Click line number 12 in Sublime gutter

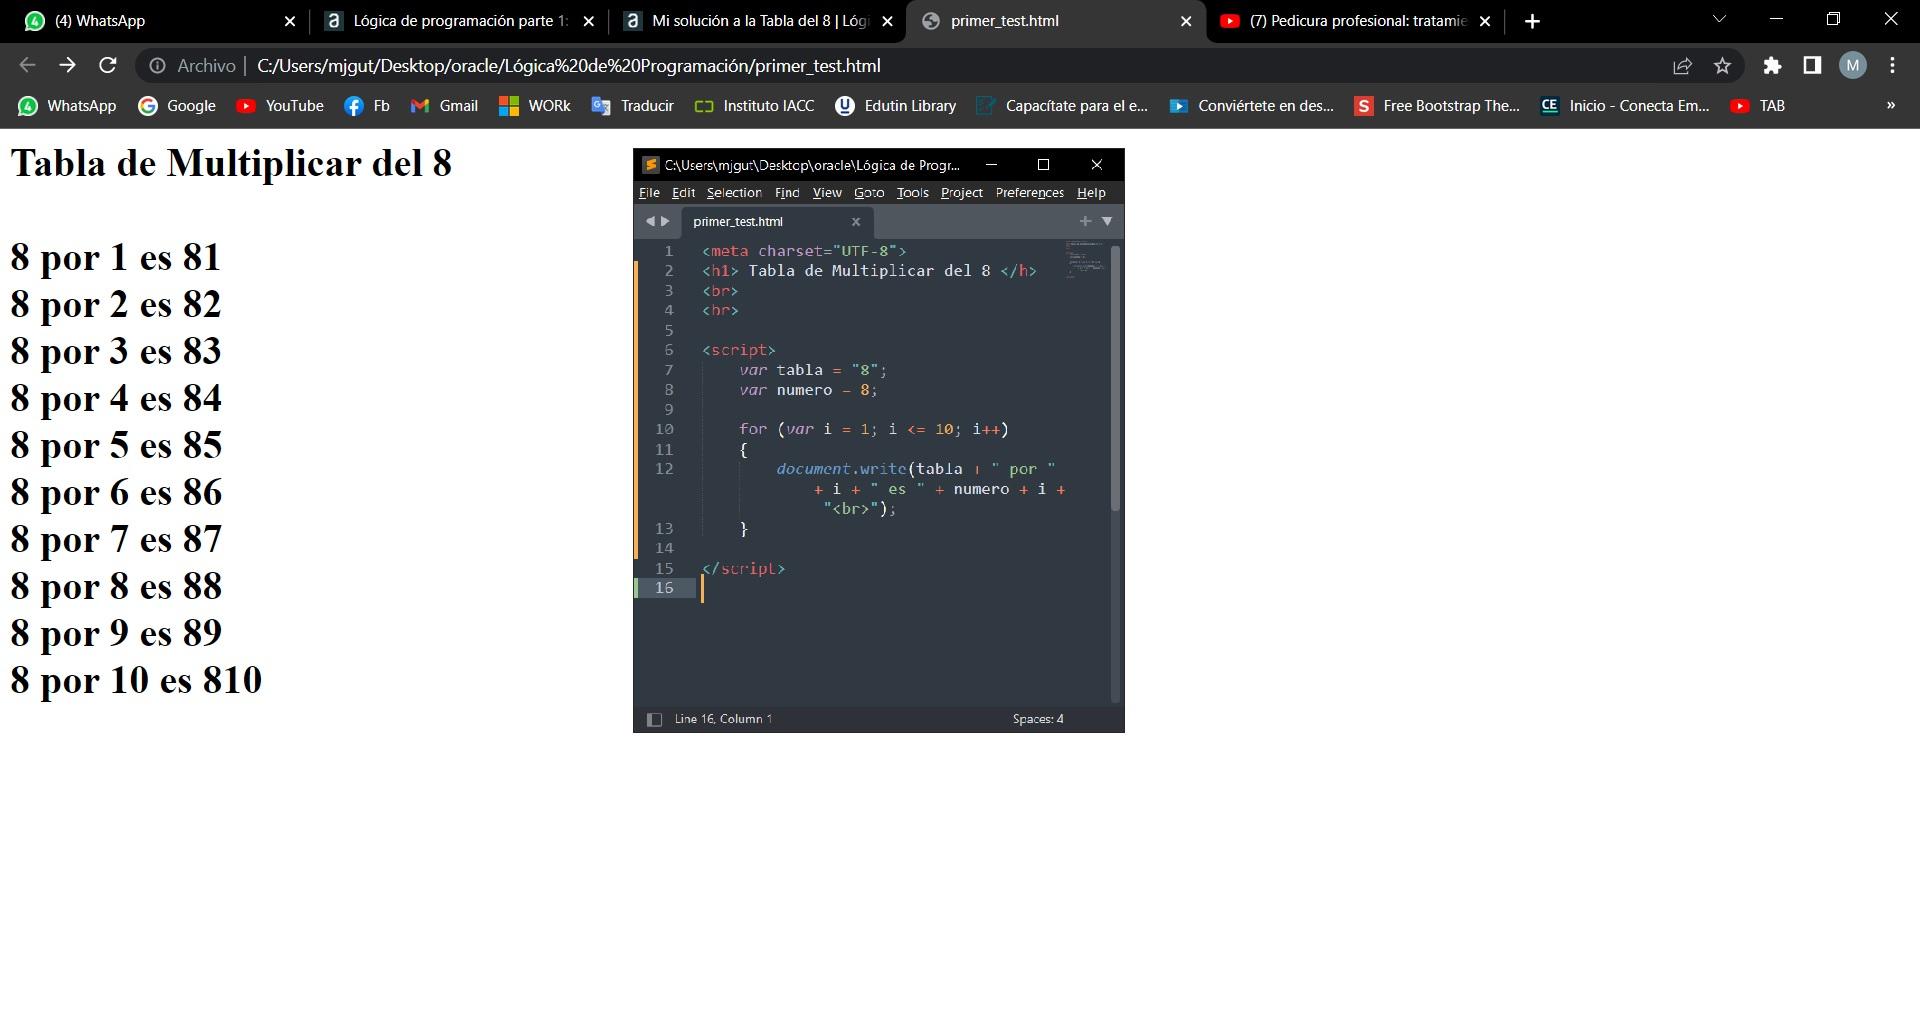664,469
